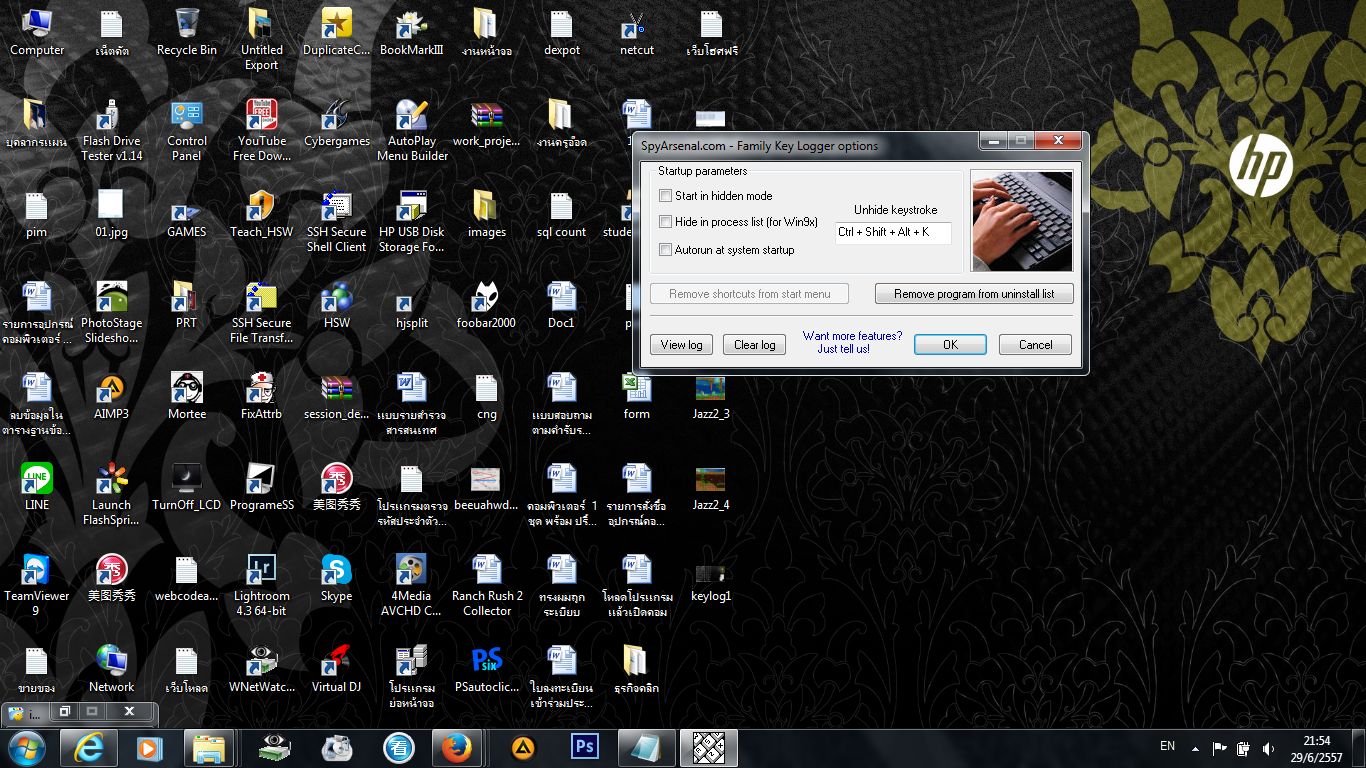This screenshot has height=768, width=1366.
Task: Click the volume speaker tray icon
Action: coord(1269,747)
